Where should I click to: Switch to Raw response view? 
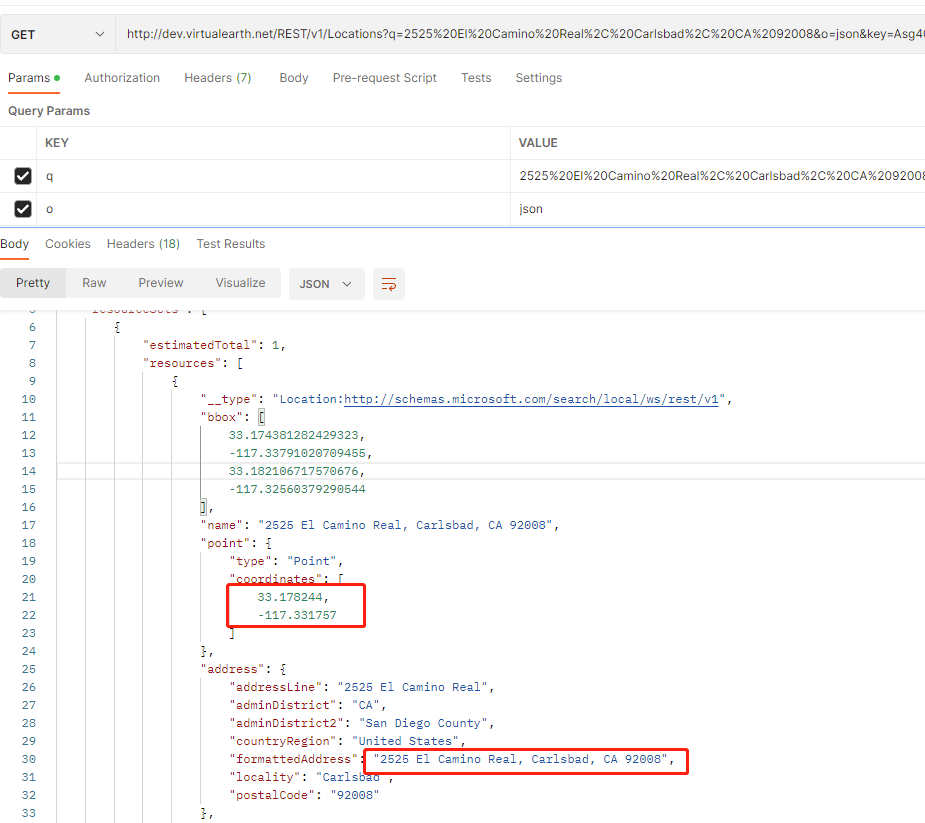click(94, 283)
